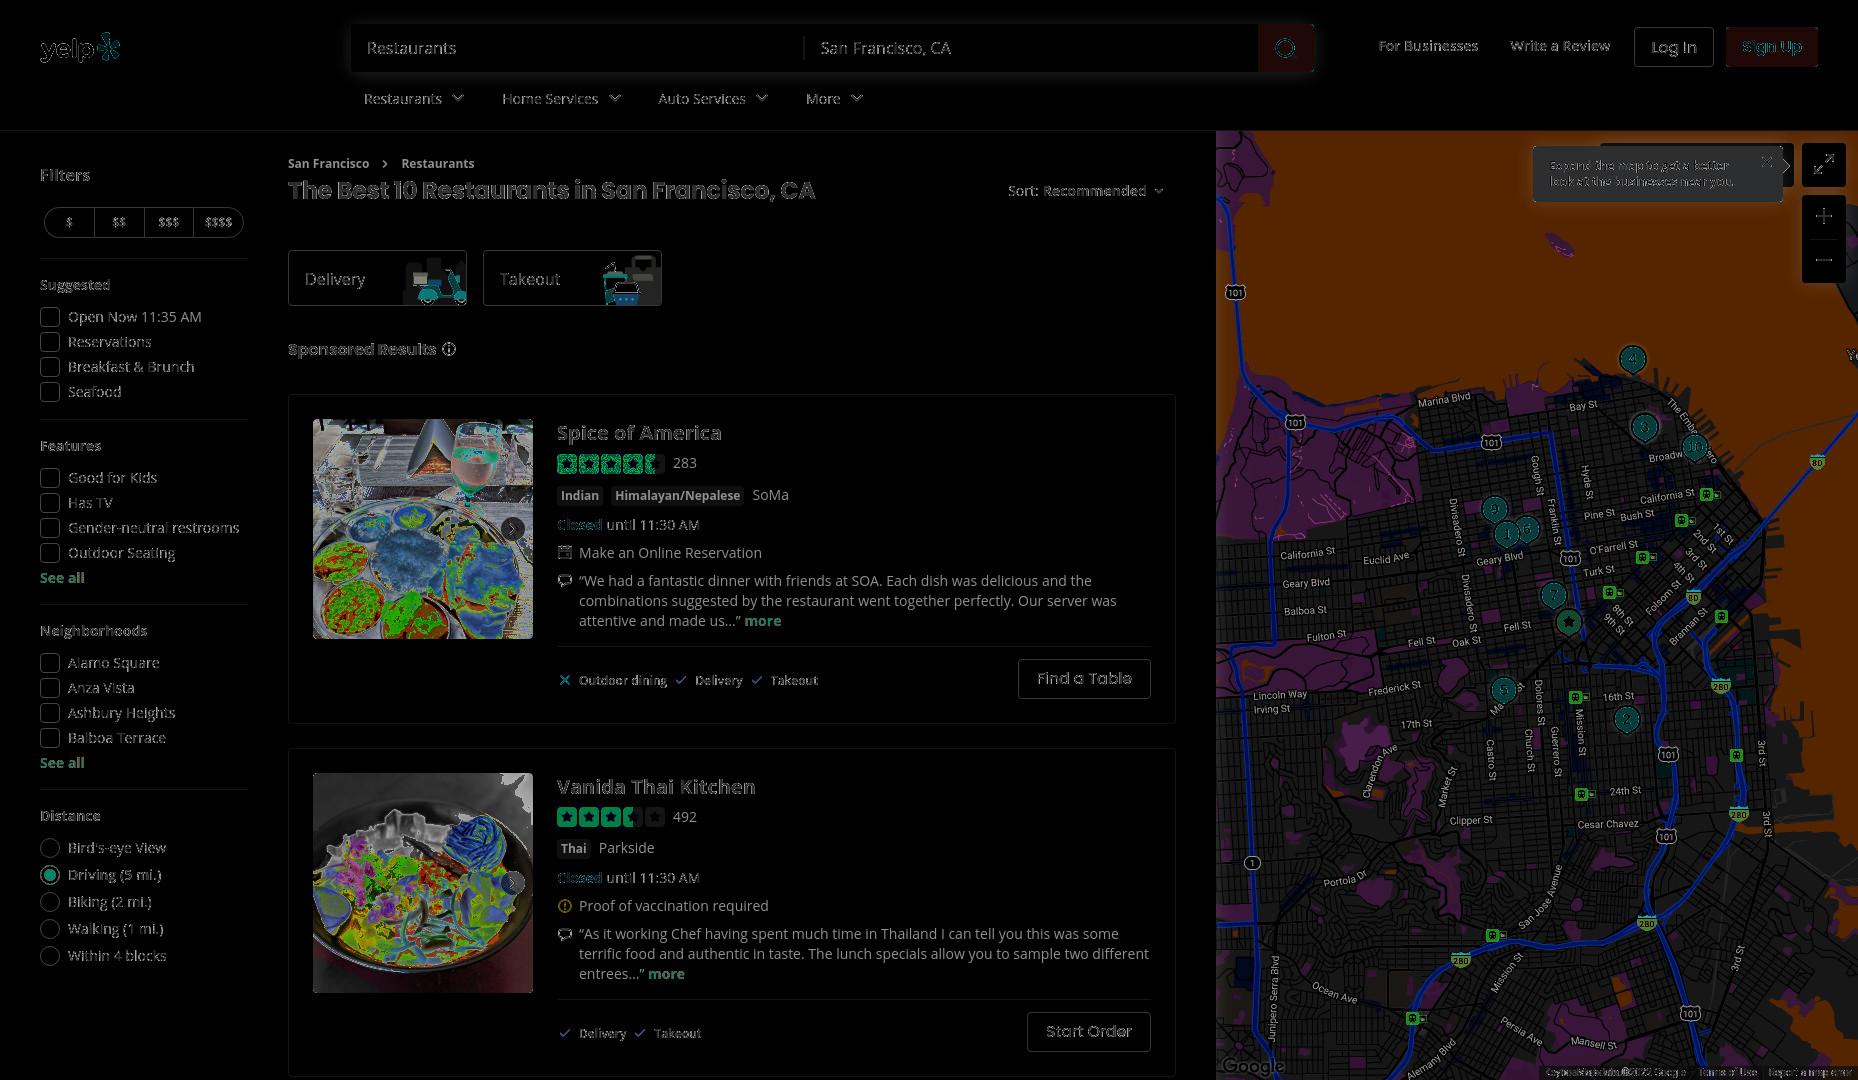Viewport: 1858px width, 1080px height.
Task: Click the star map marker
Action: [x=1569, y=623]
